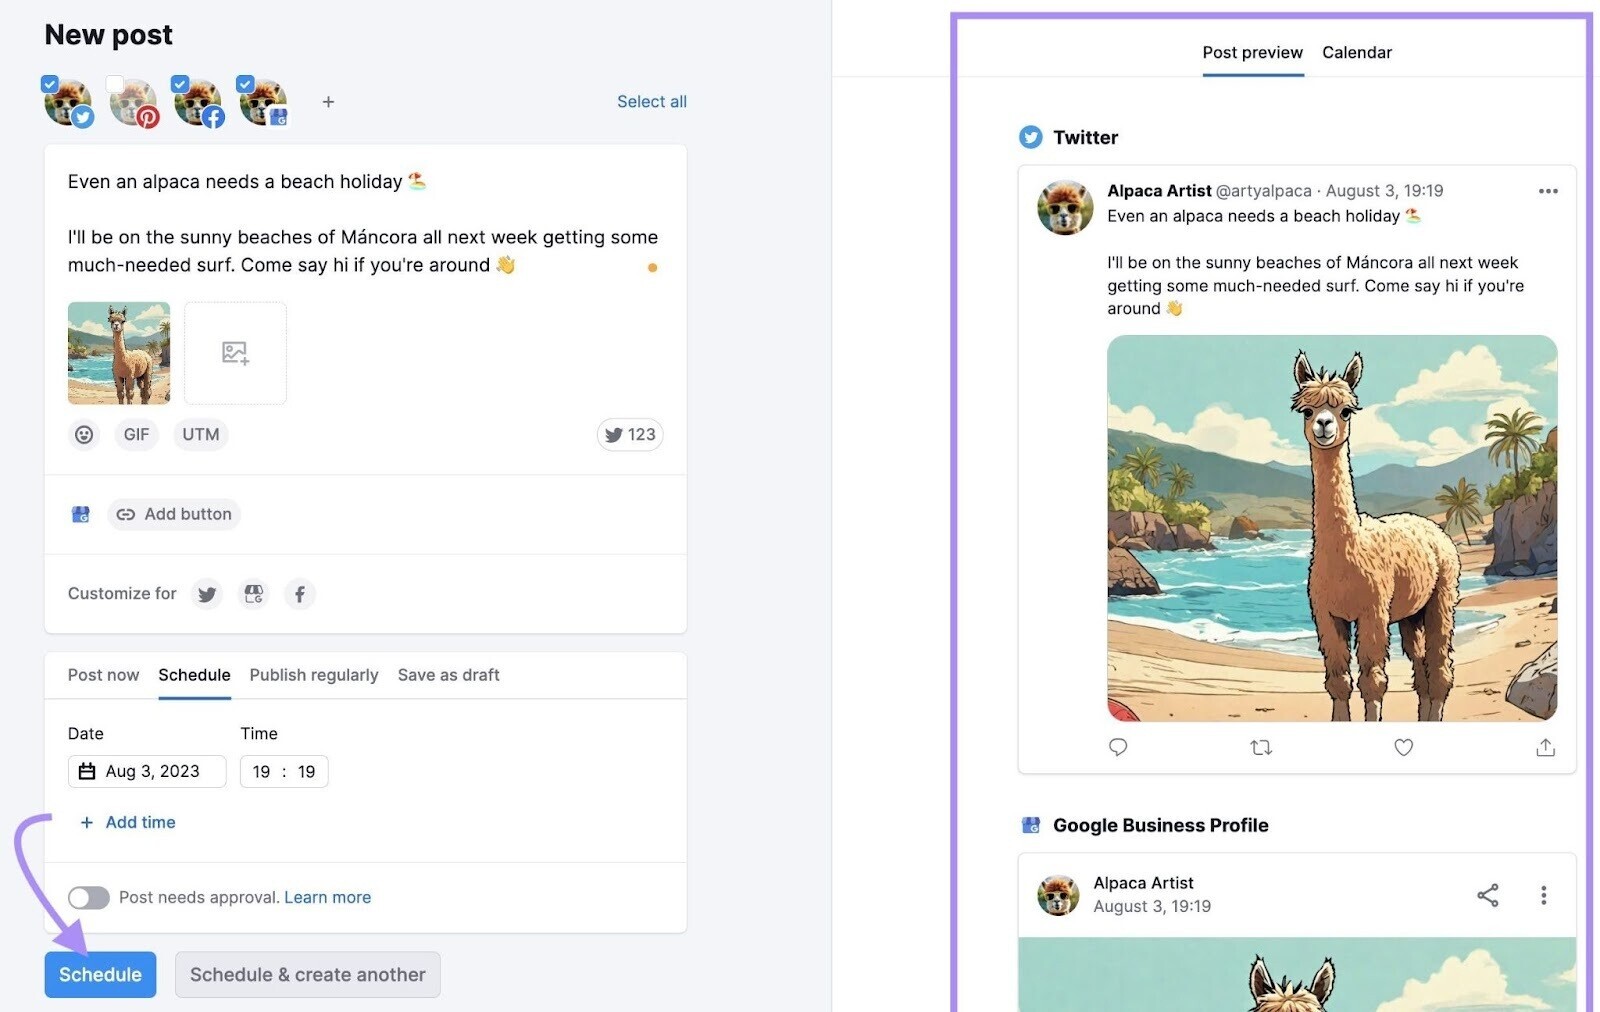The image size is (1600, 1012).
Task: Click the Facebook profile avatar
Action: 199,103
